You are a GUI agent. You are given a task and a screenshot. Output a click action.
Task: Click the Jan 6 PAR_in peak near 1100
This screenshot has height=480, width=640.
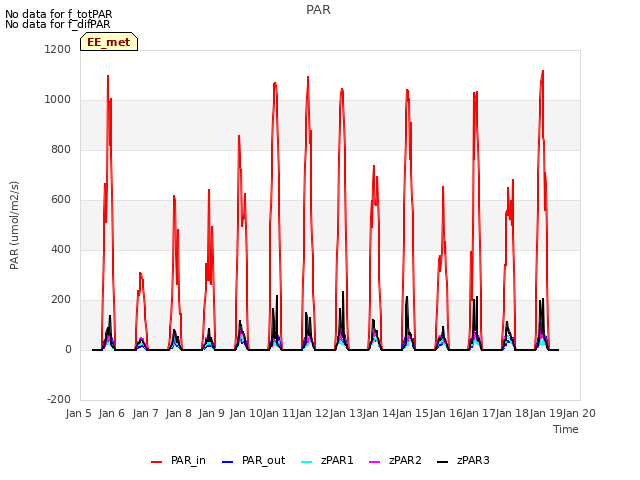coord(108,76)
